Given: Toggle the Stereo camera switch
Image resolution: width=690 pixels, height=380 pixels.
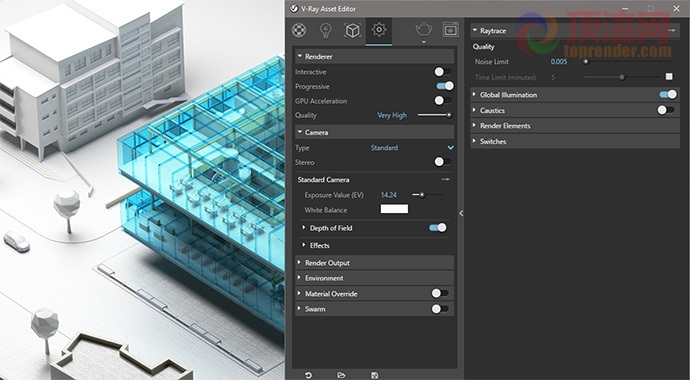Looking at the screenshot, I should click(x=442, y=162).
